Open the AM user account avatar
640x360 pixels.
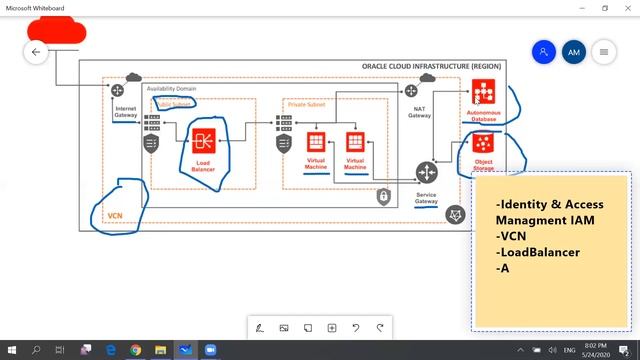pyautogui.click(x=574, y=52)
